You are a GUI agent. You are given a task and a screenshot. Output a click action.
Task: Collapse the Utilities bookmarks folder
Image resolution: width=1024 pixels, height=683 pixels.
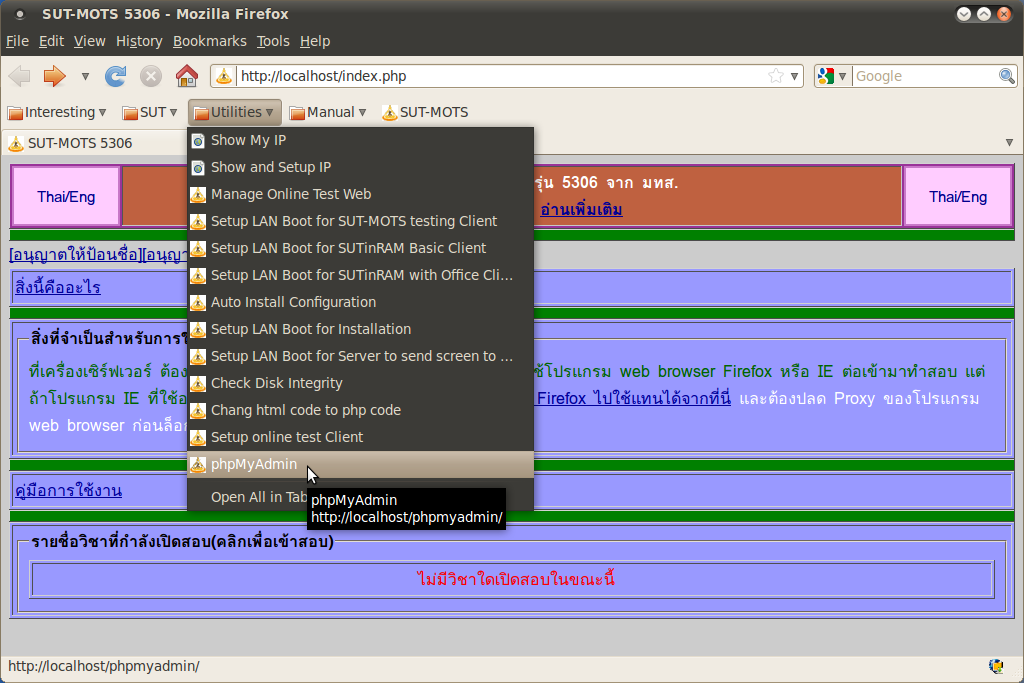[x=234, y=112]
